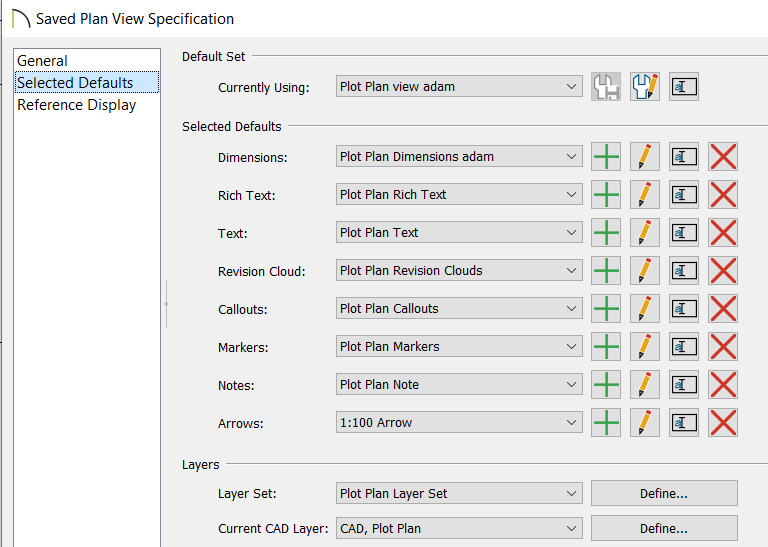This screenshot has height=547, width=768.
Task: Delete the Plot Plan Text default
Action: coord(723,233)
